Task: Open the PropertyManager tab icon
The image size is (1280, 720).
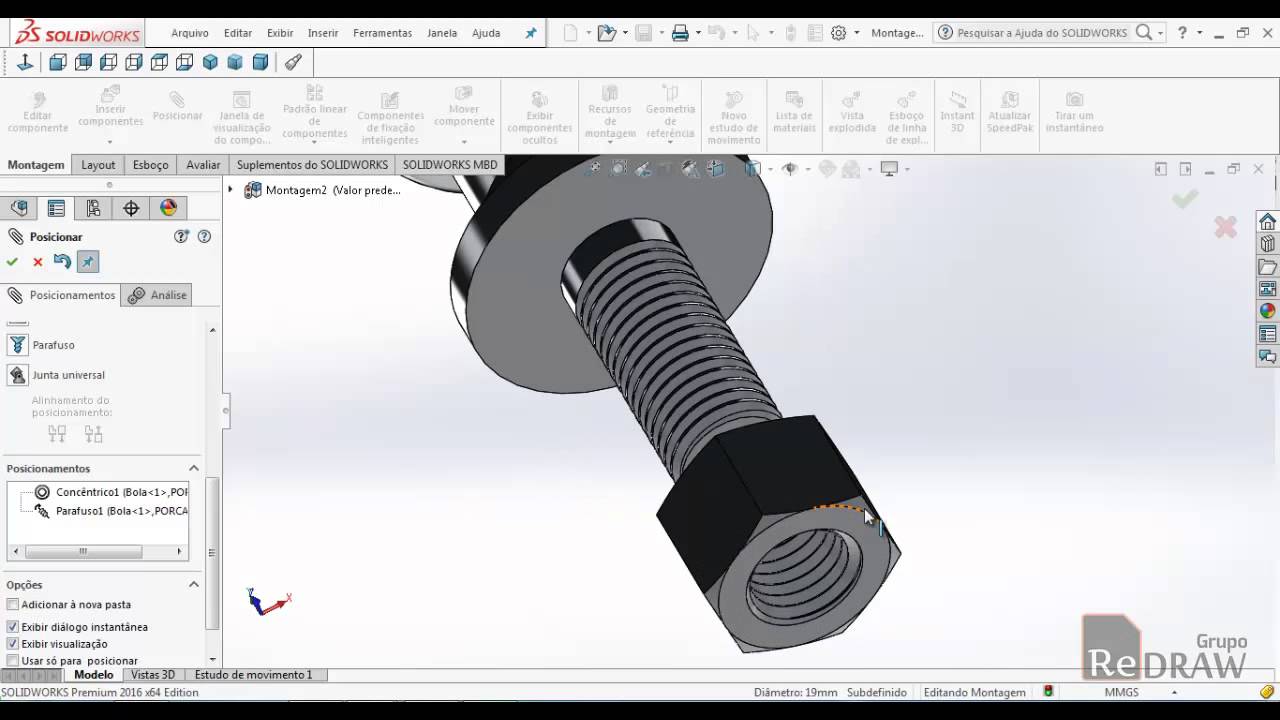Action: coord(56,208)
